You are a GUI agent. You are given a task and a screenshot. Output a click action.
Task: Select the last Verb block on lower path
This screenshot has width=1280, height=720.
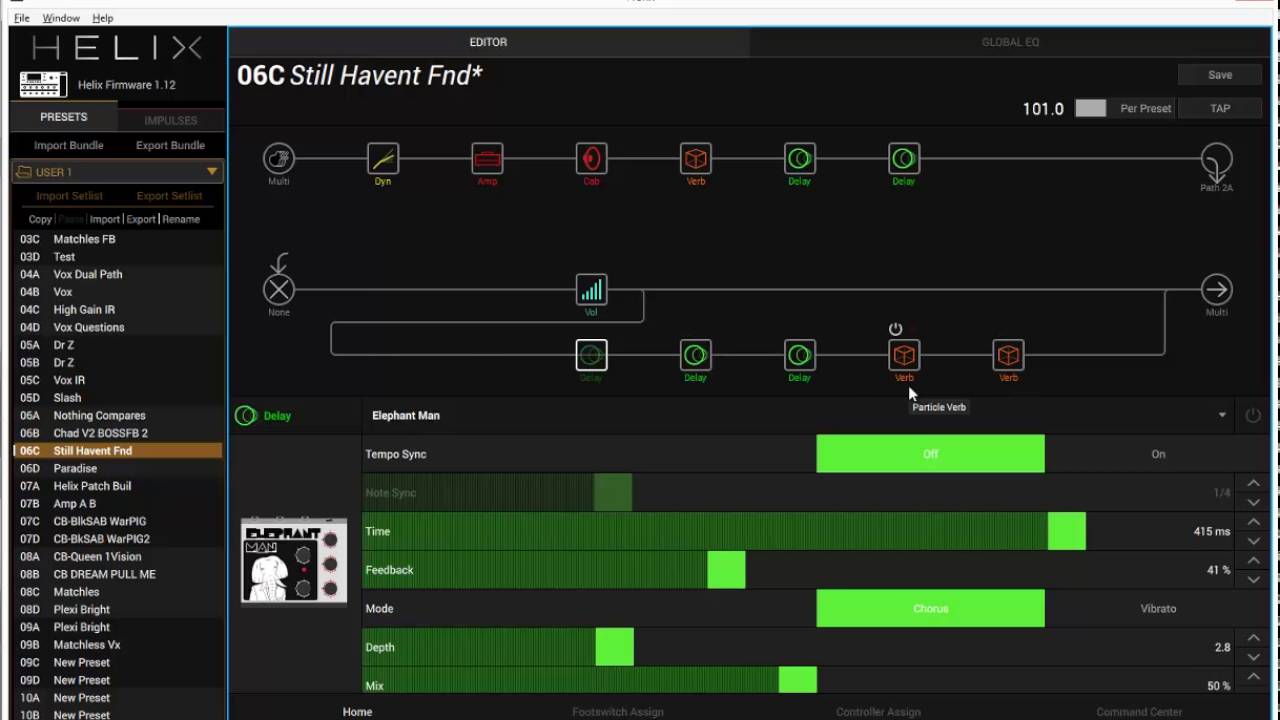(1008, 355)
